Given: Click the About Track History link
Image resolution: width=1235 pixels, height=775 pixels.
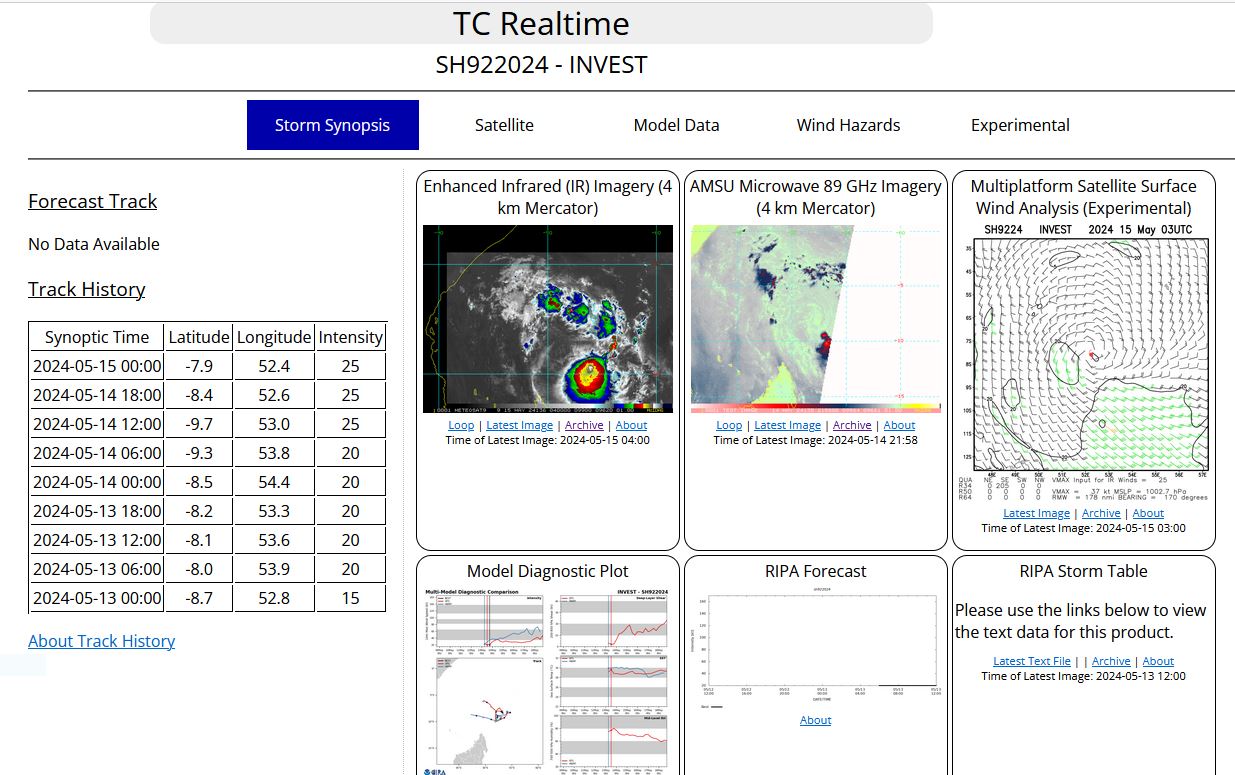Looking at the screenshot, I should click(101, 641).
